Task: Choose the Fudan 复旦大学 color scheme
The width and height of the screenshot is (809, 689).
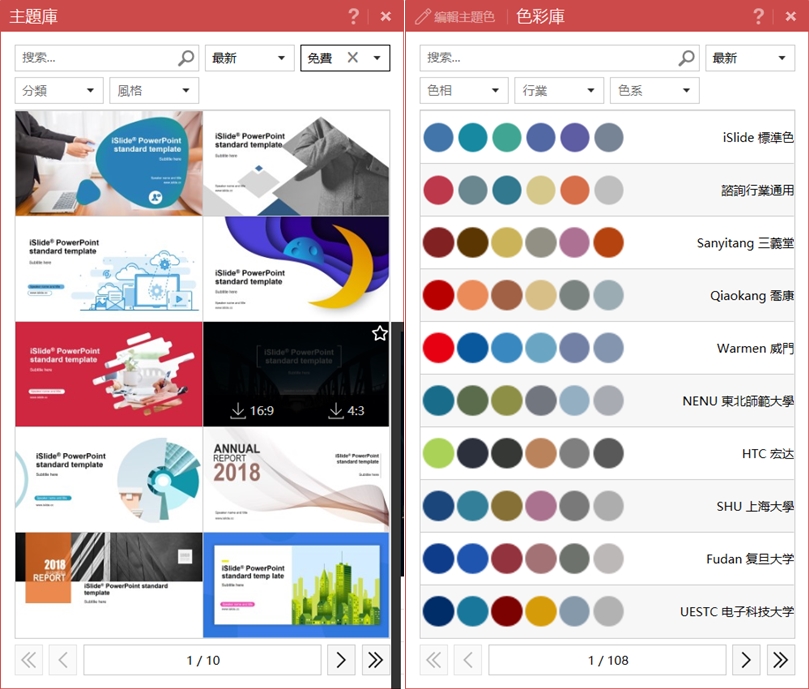Action: [607, 558]
